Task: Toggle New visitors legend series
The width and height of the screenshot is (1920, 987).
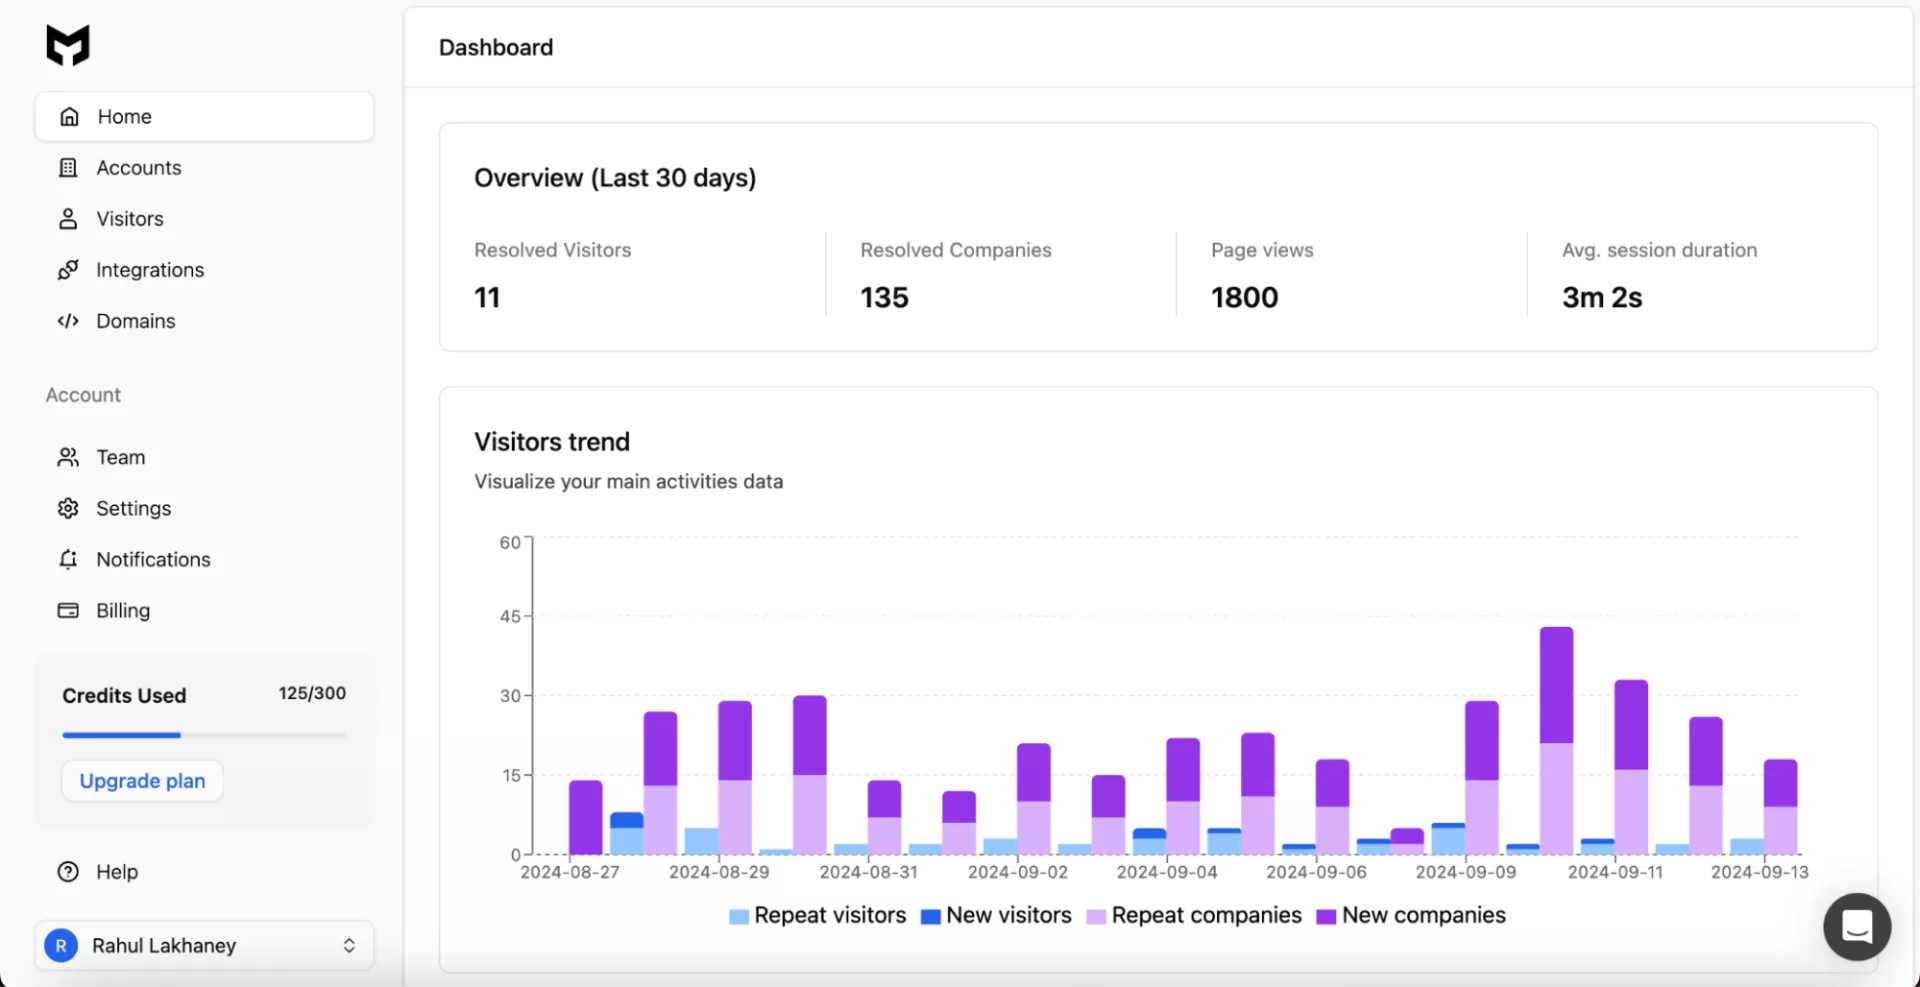Action: [x=996, y=916]
